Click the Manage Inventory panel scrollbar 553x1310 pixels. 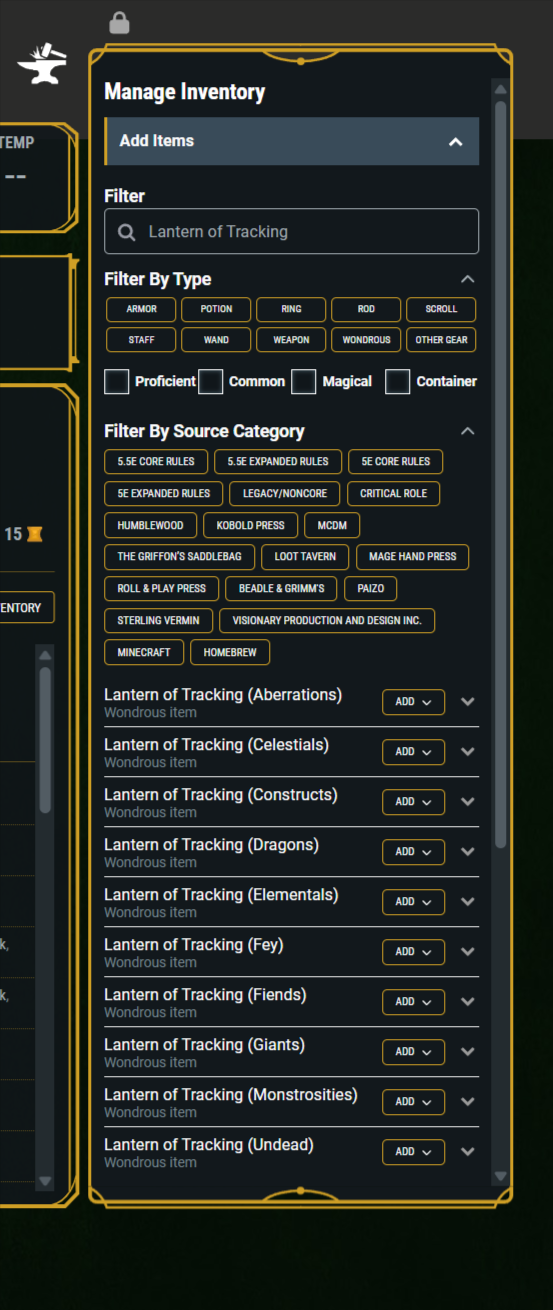coord(500,475)
